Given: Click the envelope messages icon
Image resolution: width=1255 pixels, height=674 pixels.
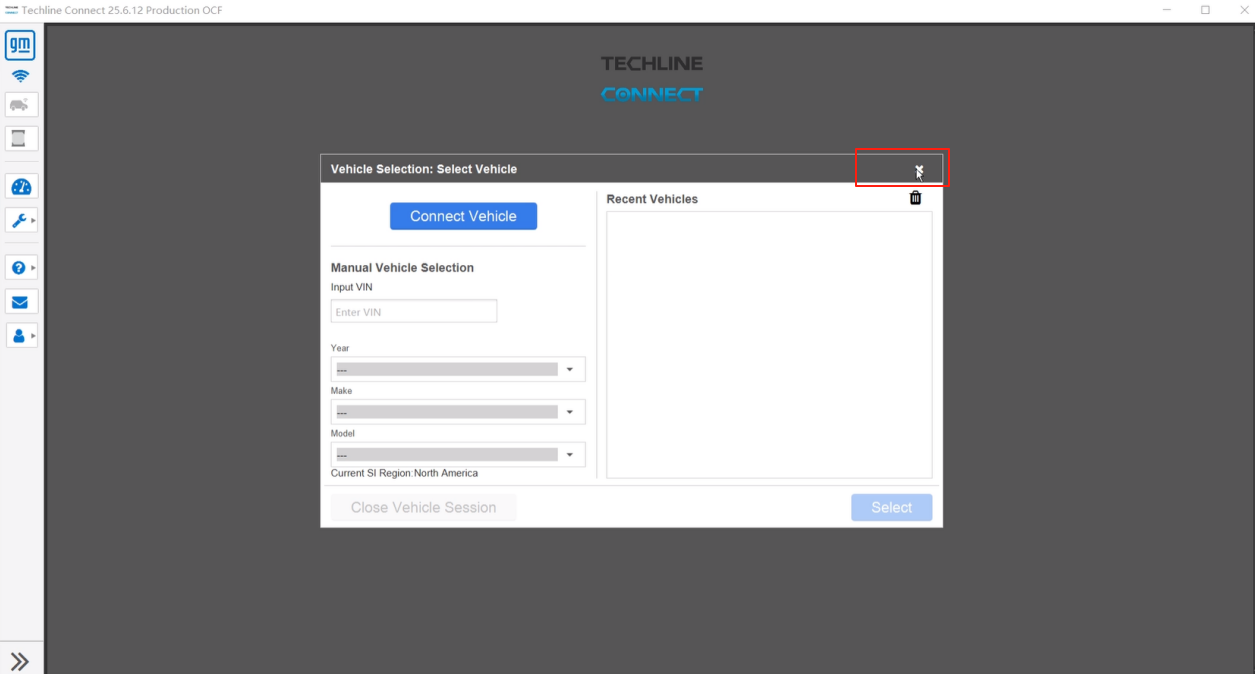Looking at the screenshot, I should point(21,302).
